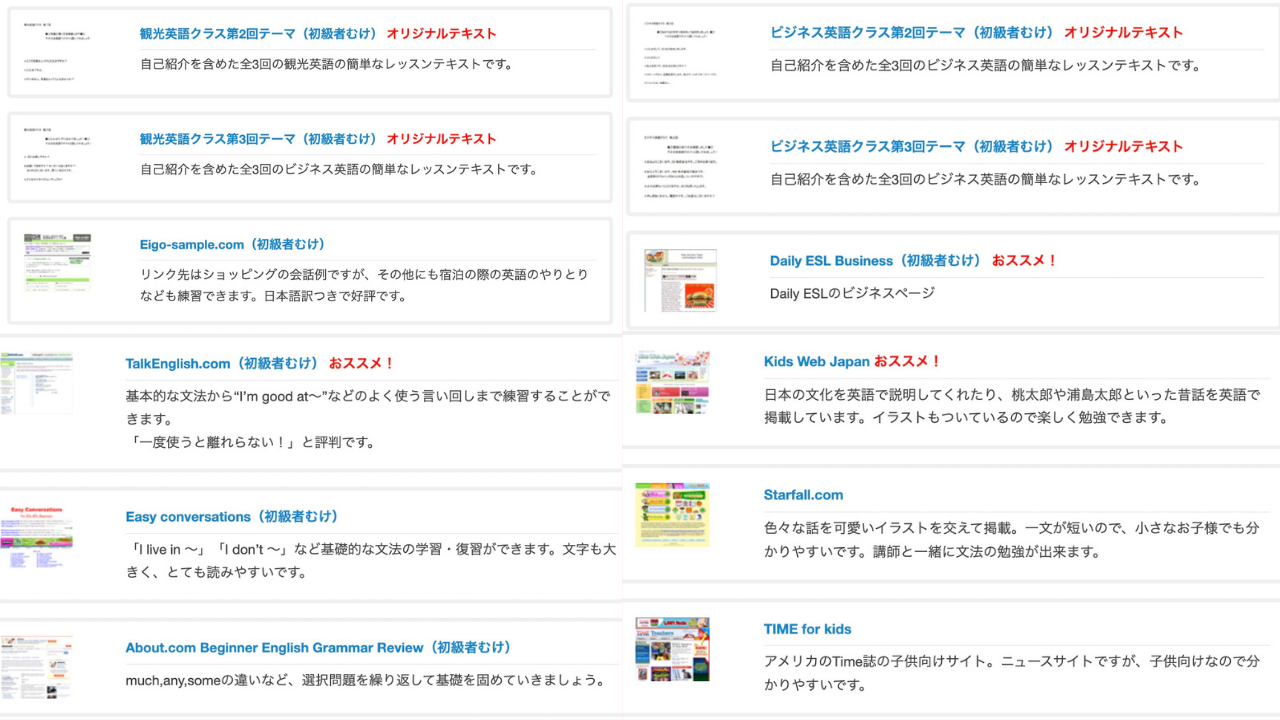Open the Kids Web Japan link
Screen dimensions: 1280x720
(817, 361)
